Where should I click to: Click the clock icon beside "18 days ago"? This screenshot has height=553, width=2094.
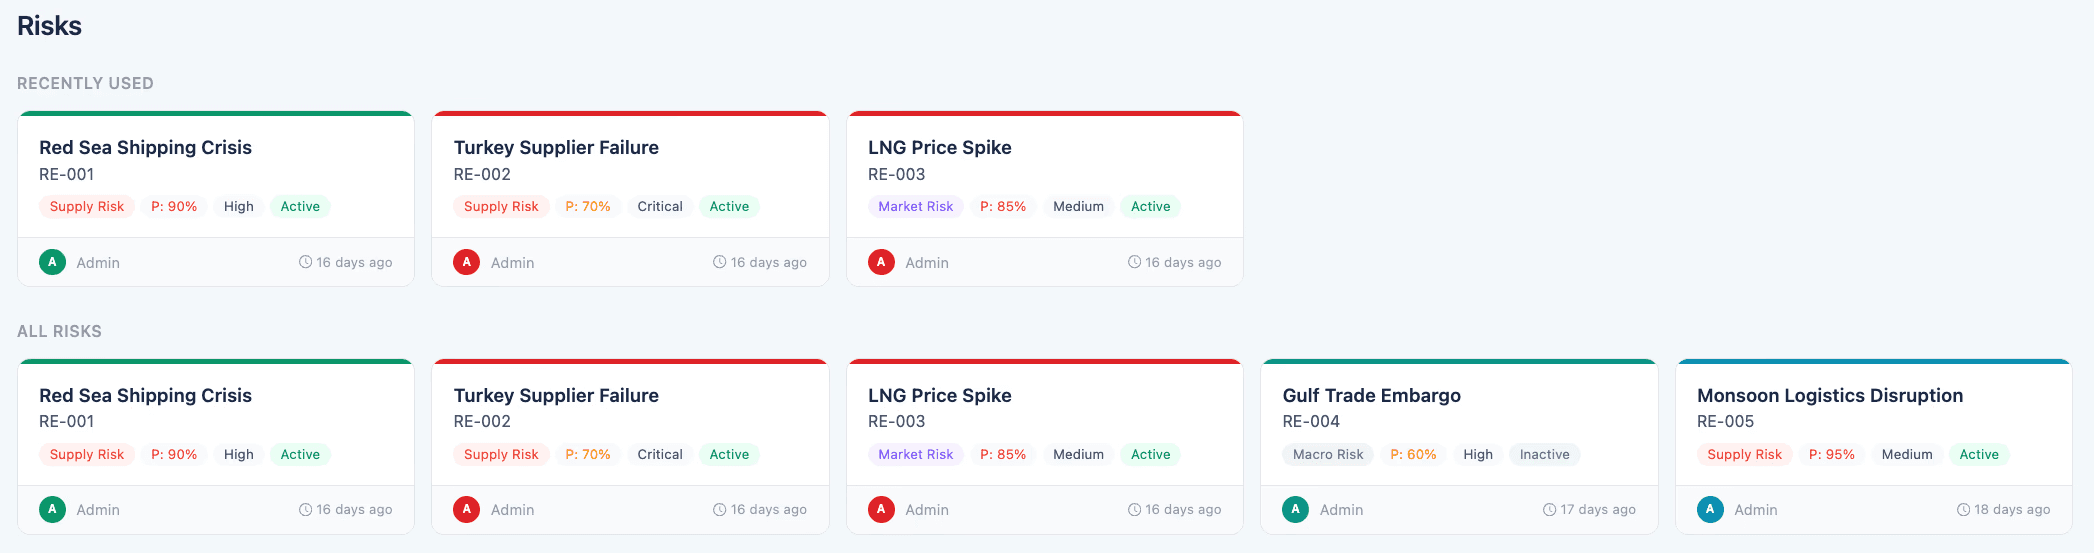click(1964, 510)
